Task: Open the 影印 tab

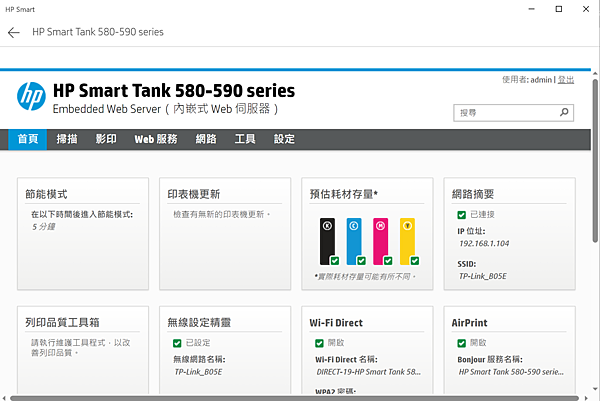Action: pyautogui.click(x=106, y=139)
